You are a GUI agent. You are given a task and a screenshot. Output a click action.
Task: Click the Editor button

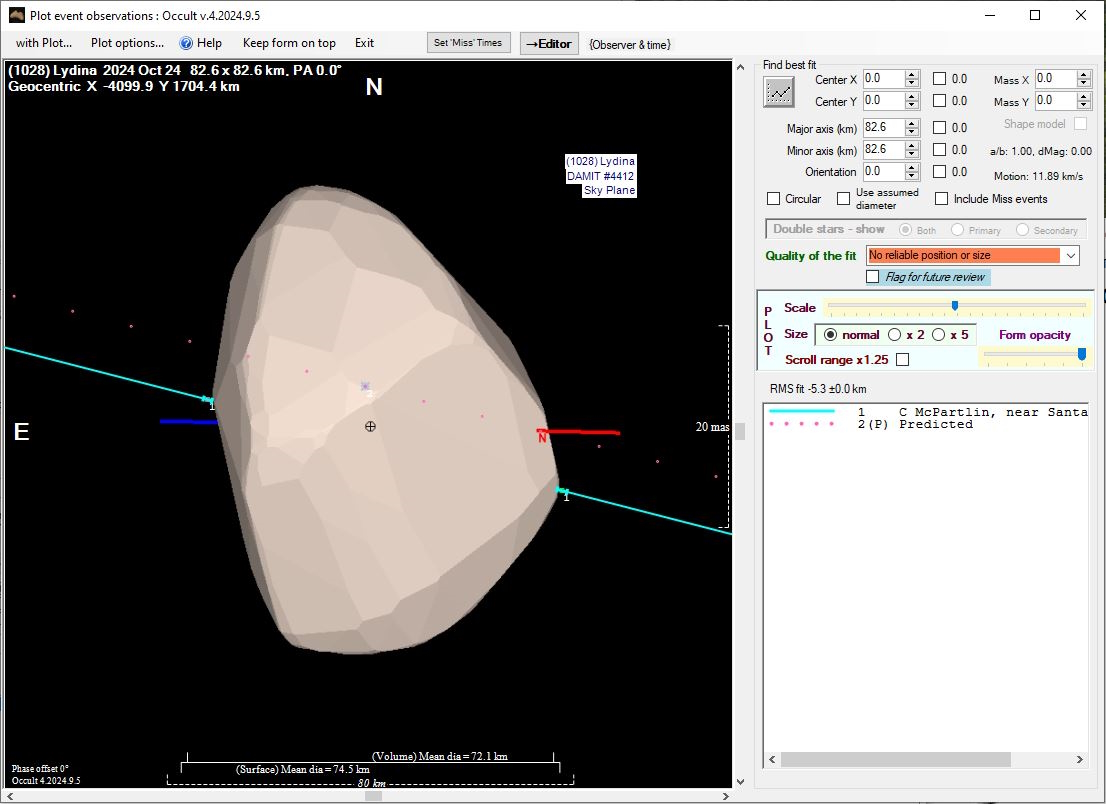coord(549,44)
